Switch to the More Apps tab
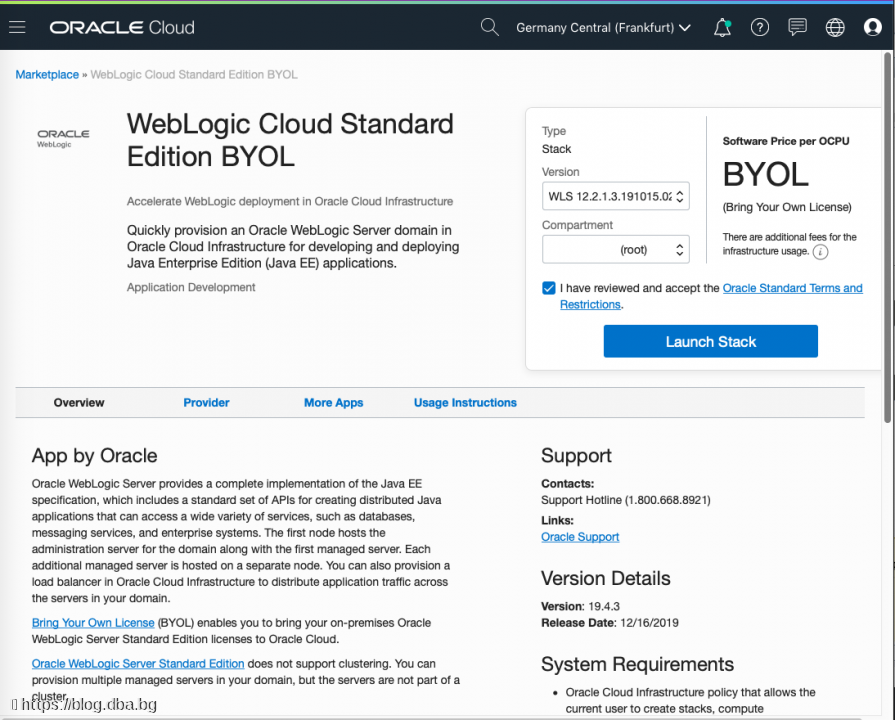 tap(333, 403)
